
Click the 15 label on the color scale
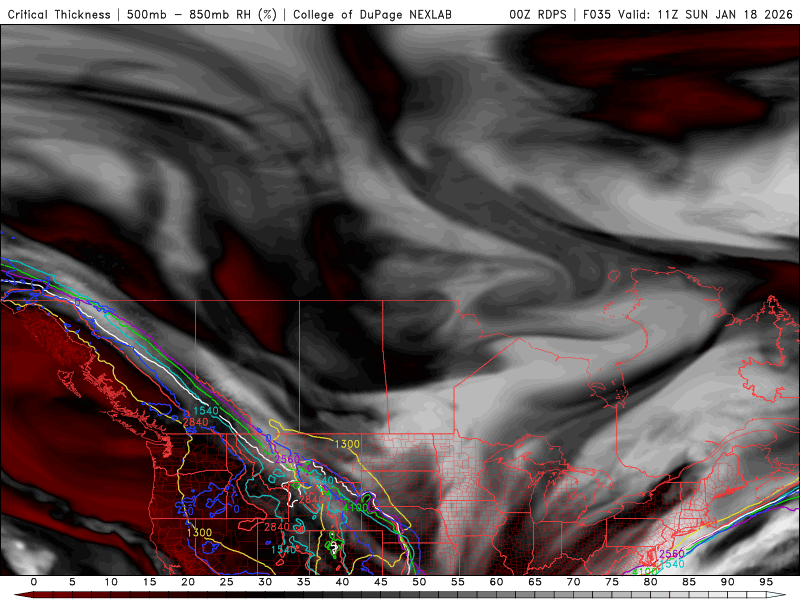[149, 582]
